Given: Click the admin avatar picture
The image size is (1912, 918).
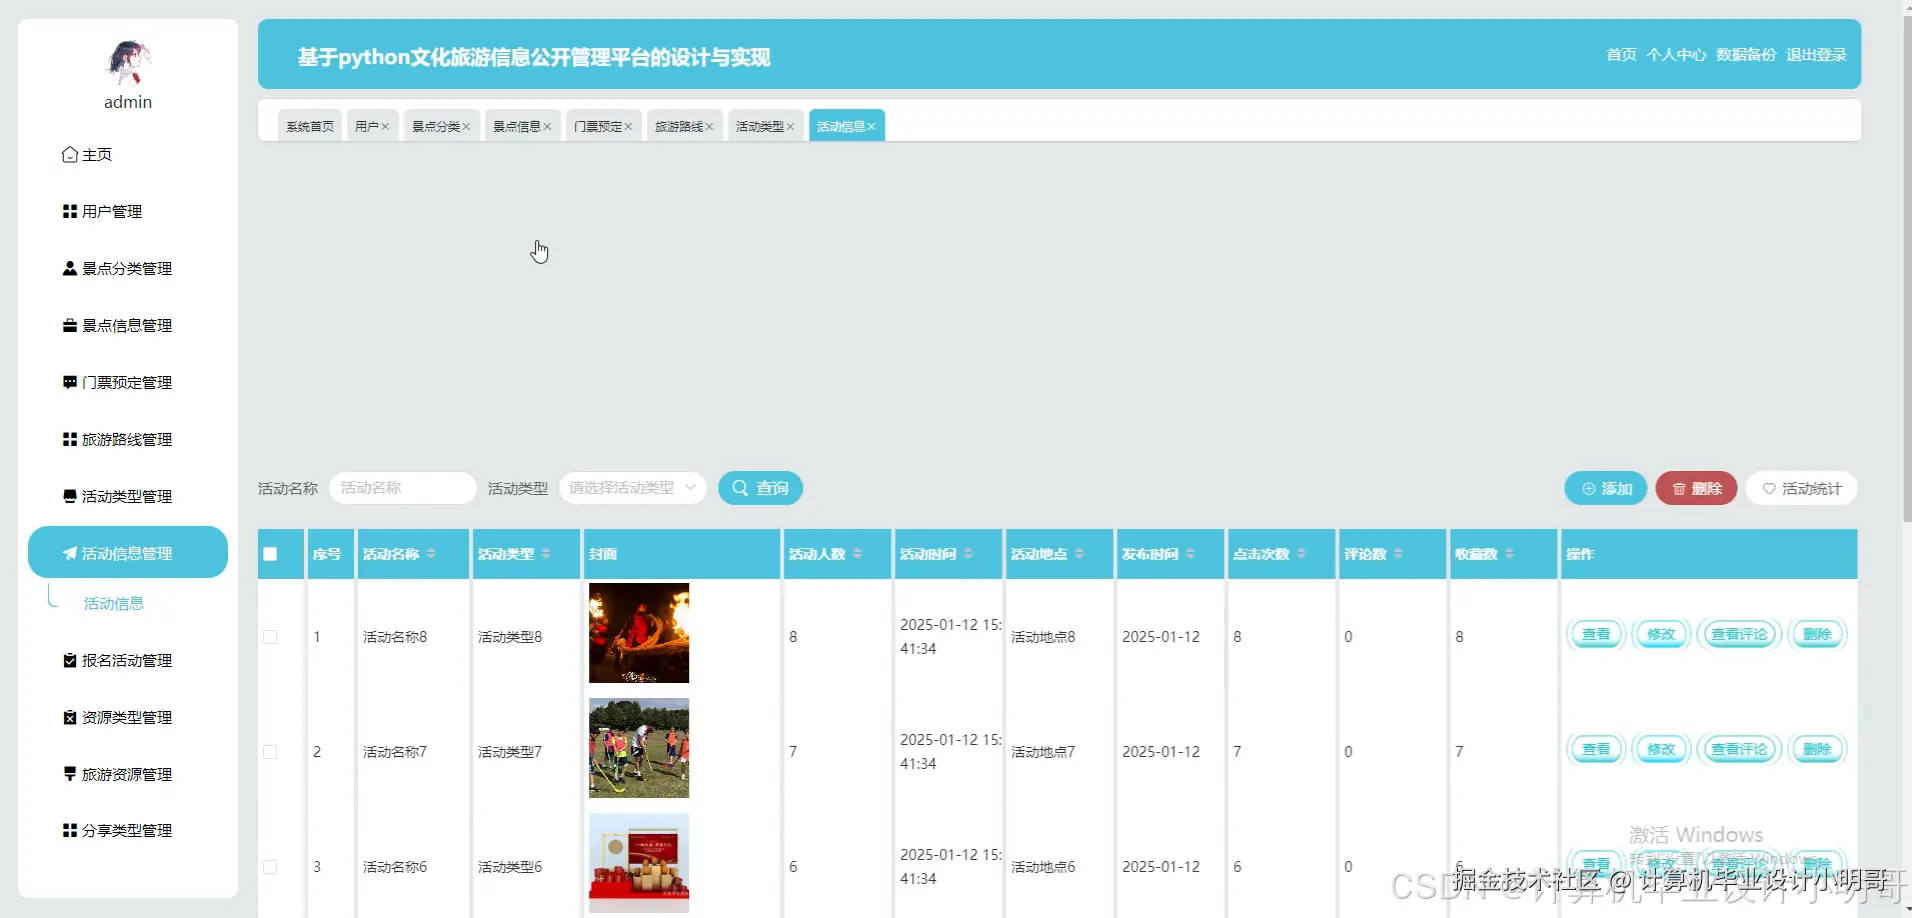Looking at the screenshot, I should click(128, 63).
